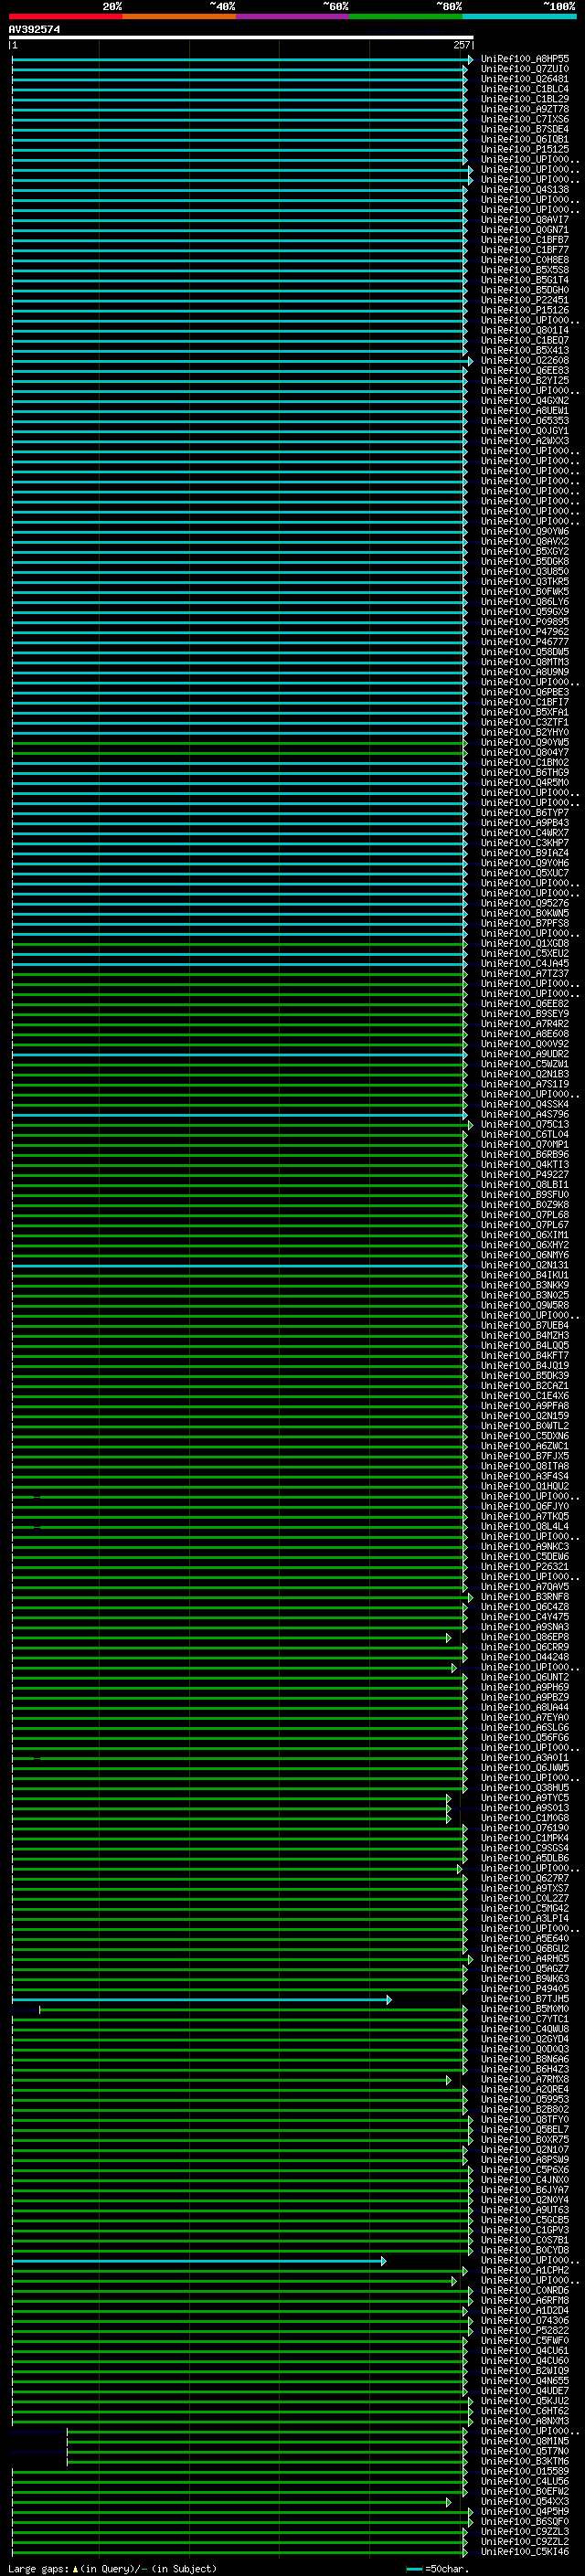This screenshot has width=585, height=2576.
Task: Open hit UniRef100_A2WXX3
Action: pos(525,441)
